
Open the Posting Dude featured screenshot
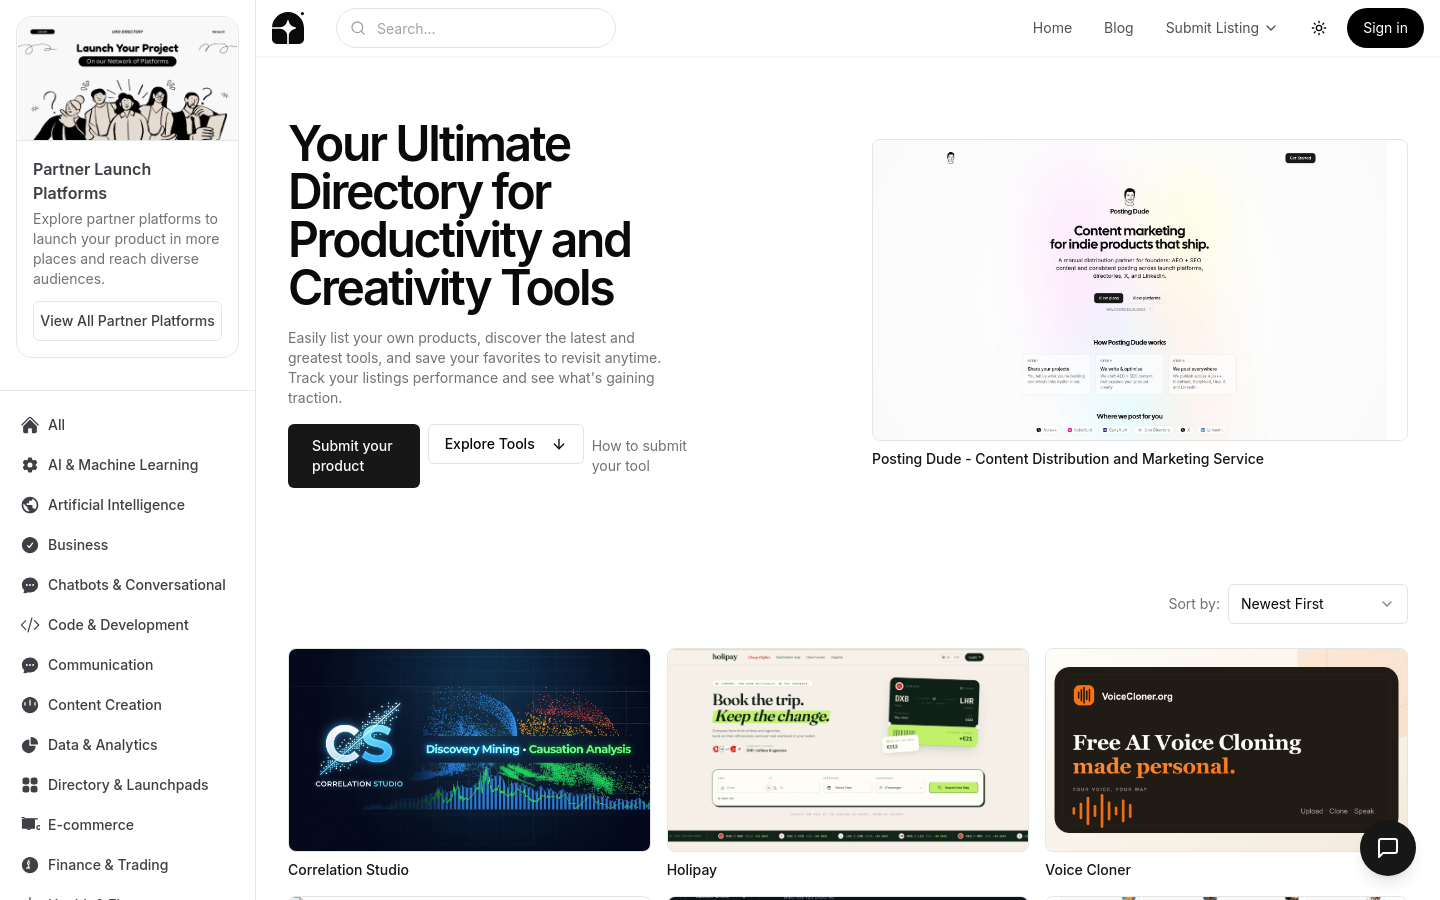1140,290
